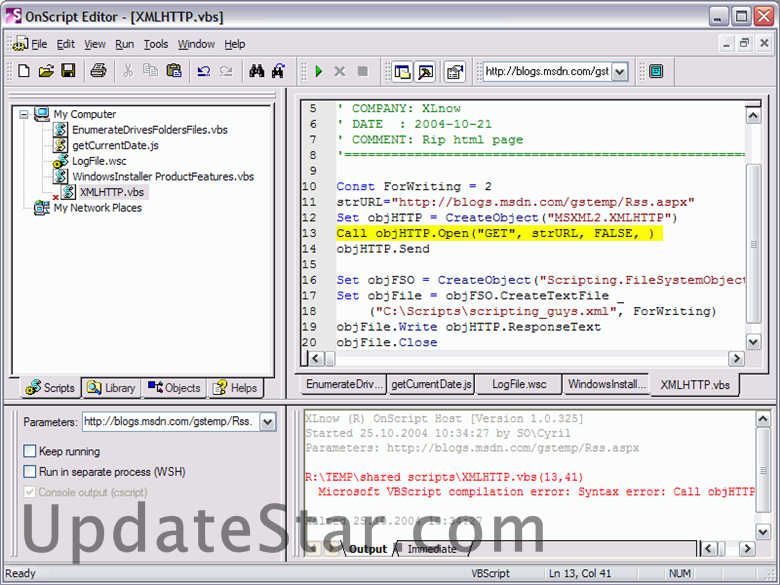Screen dimensions: 780x585
Task: Enable Run in separate process (WSH)
Action: pos(30,472)
